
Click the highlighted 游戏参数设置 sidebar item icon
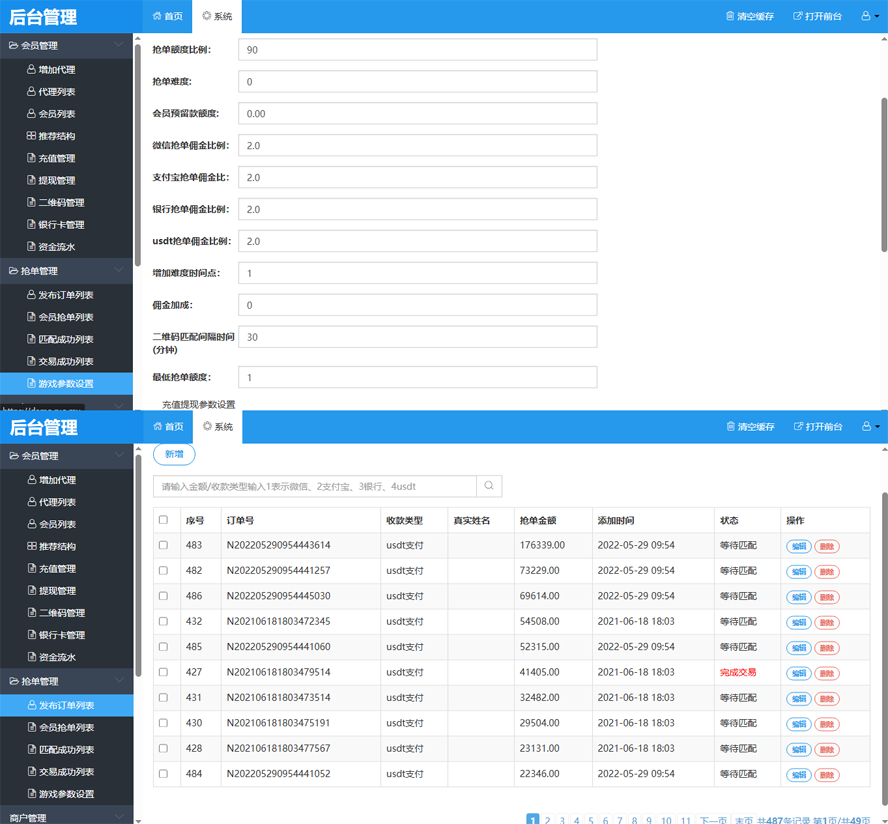coord(31,384)
